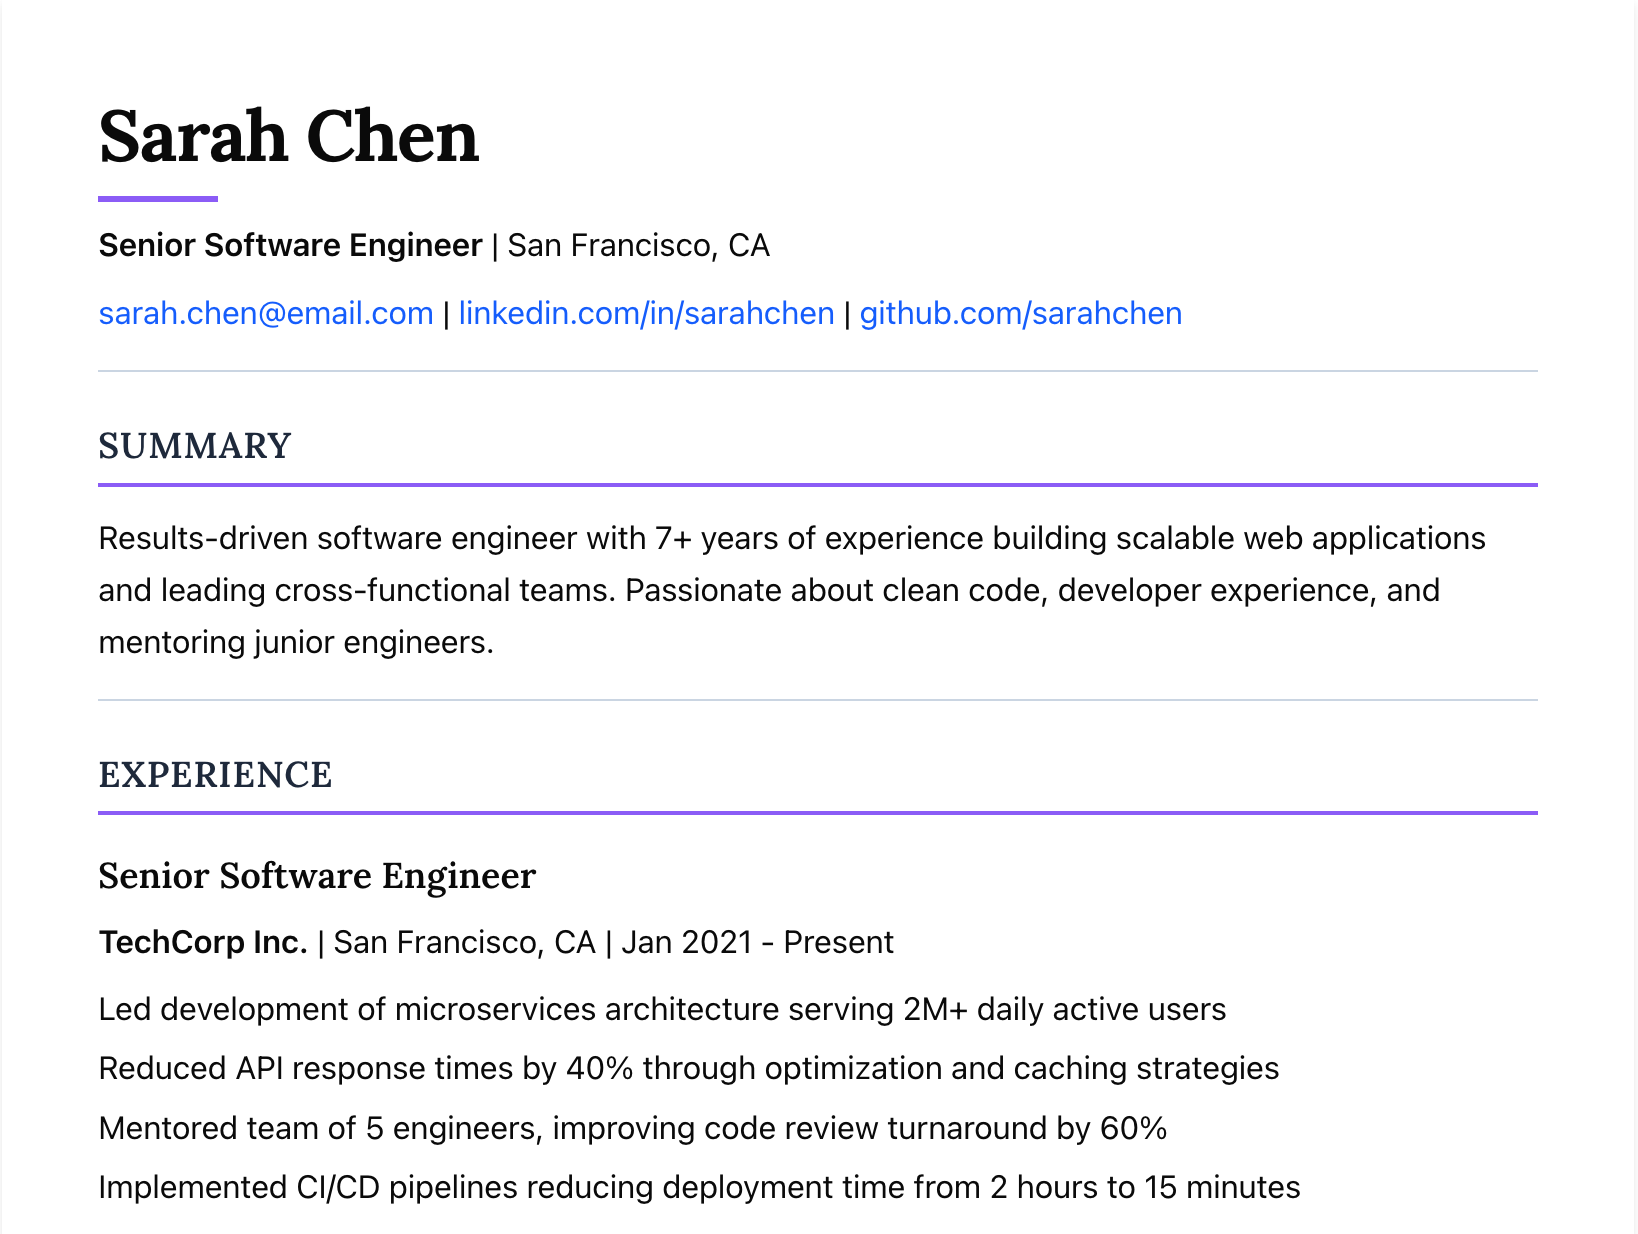The image size is (1638, 1234).
Task: Click the Senior Software Engineer role heading under Experience
Action: (x=317, y=876)
